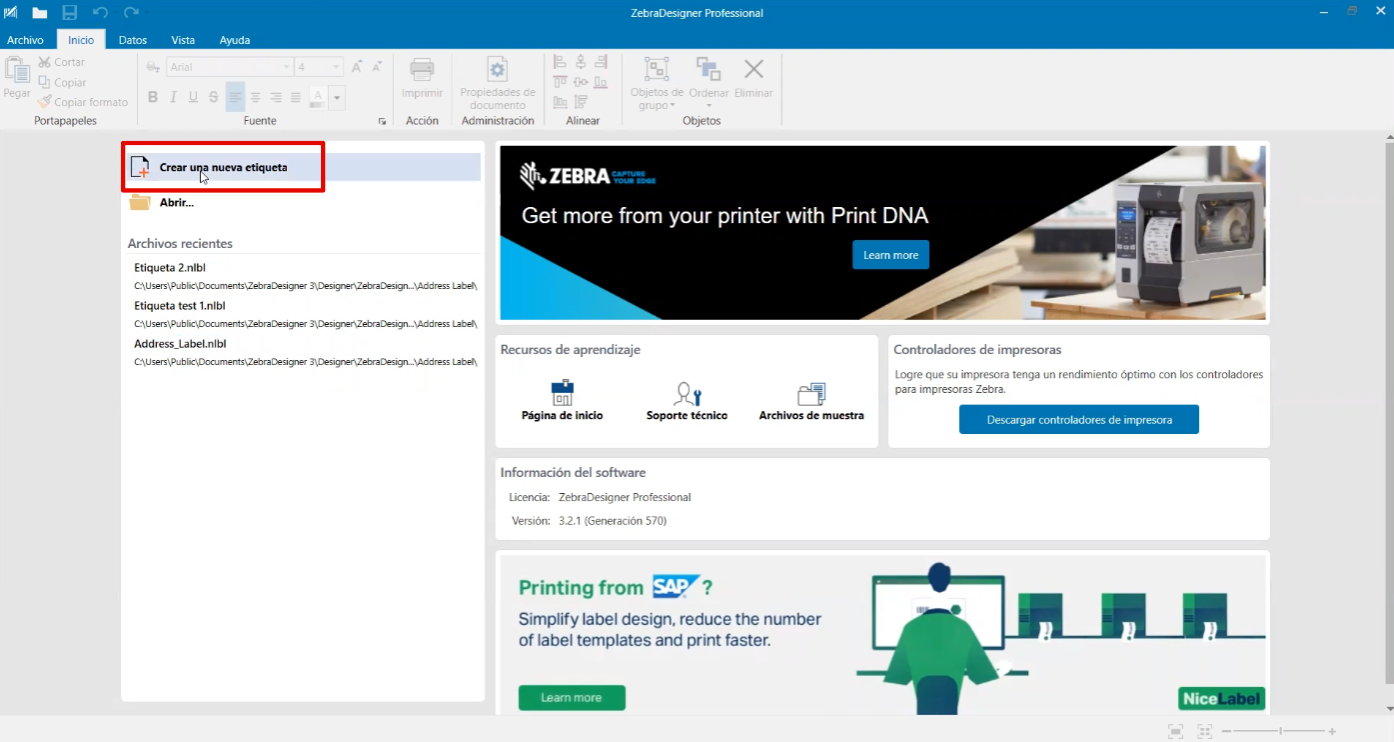Screen dimensions: 1394x742
Task: Click the zoom out minus button
Action: click(1226, 732)
